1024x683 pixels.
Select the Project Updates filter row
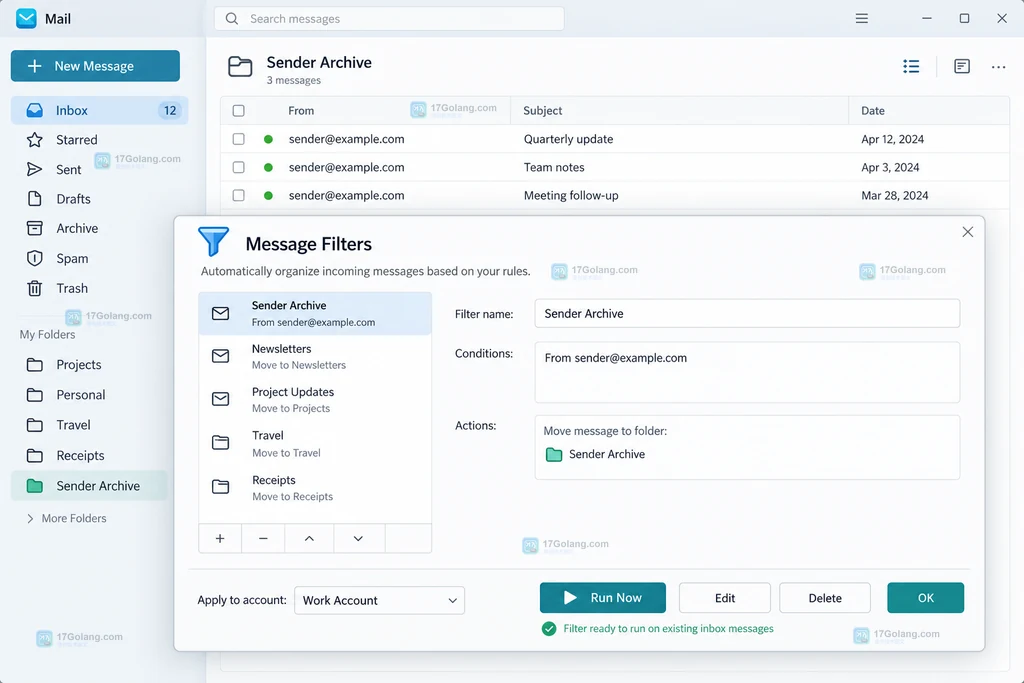tap(315, 400)
